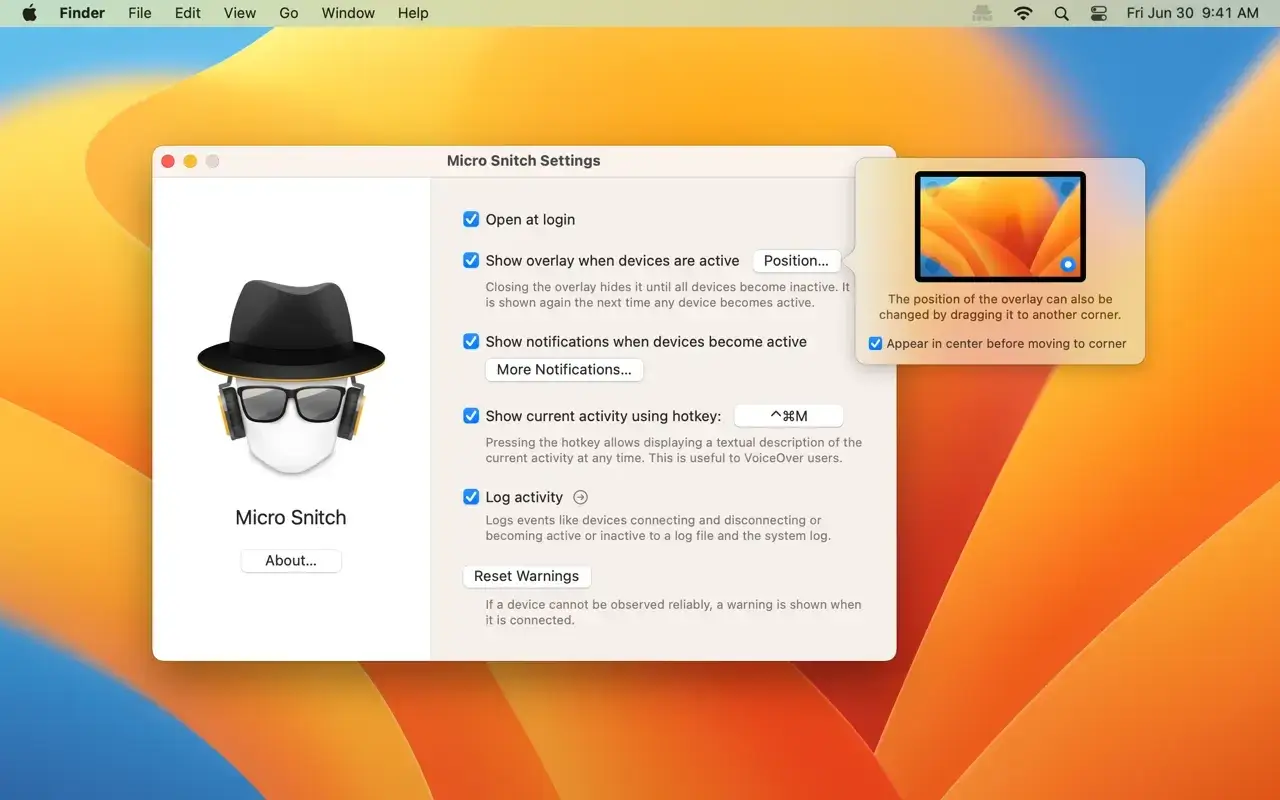The height and width of the screenshot is (800, 1280).
Task: Open the Apple menu
Action: click(x=29, y=13)
